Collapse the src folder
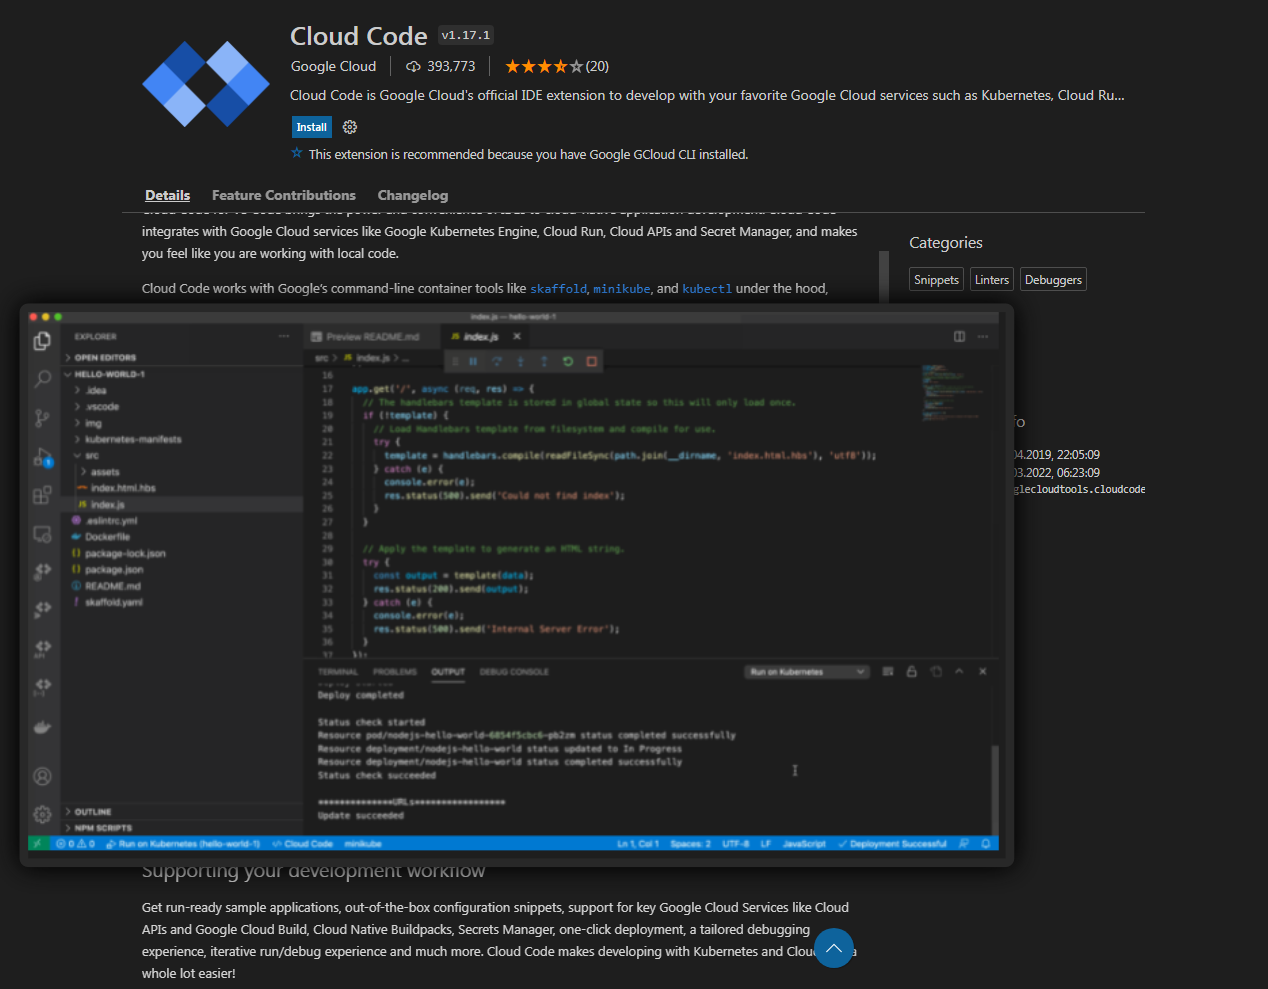 point(93,455)
